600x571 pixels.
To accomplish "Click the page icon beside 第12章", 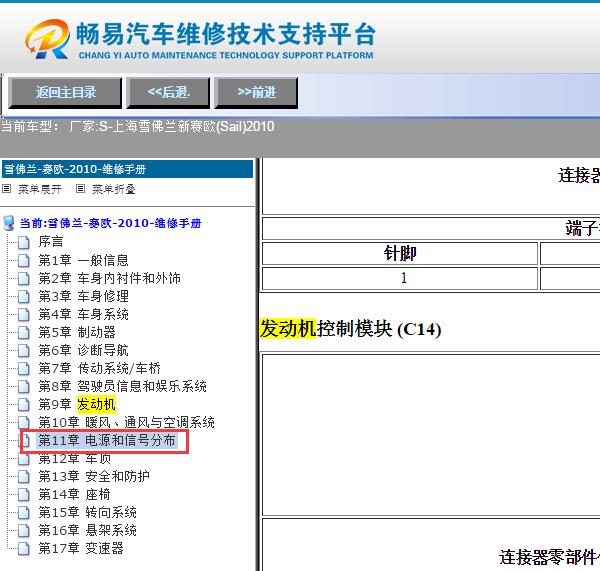I will [x=24, y=458].
